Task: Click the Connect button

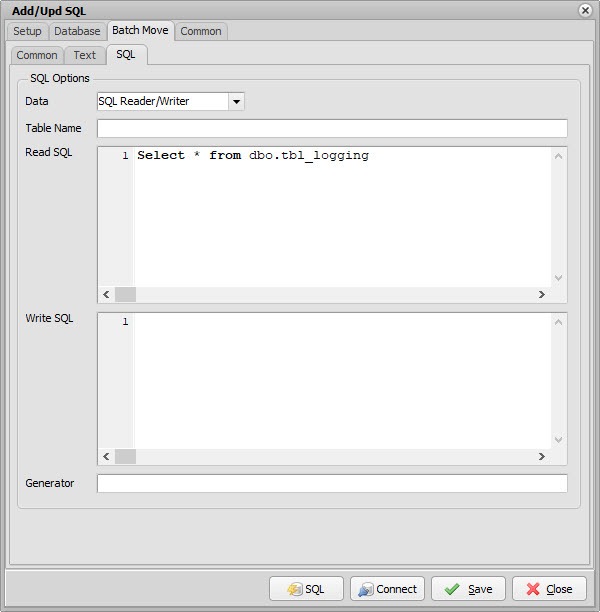Action: (x=387, y=589)
